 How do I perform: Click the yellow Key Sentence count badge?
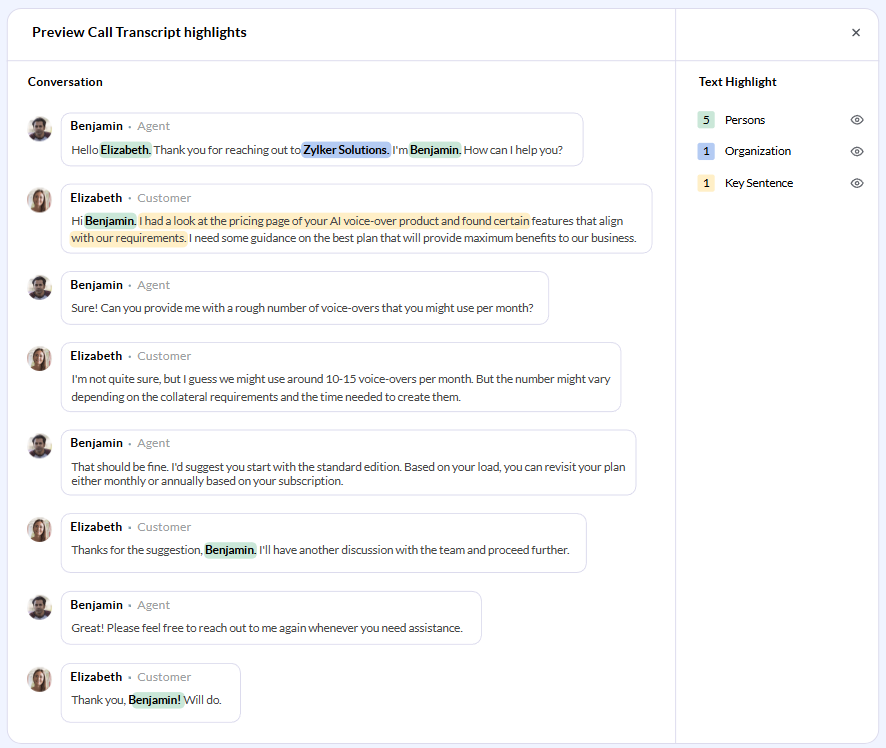706,183
